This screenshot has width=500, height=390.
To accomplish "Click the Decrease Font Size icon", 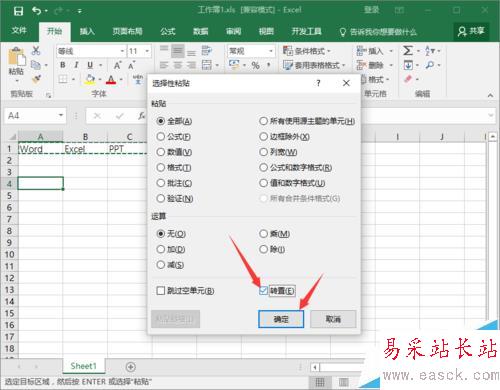I will [x=132, y=65].
